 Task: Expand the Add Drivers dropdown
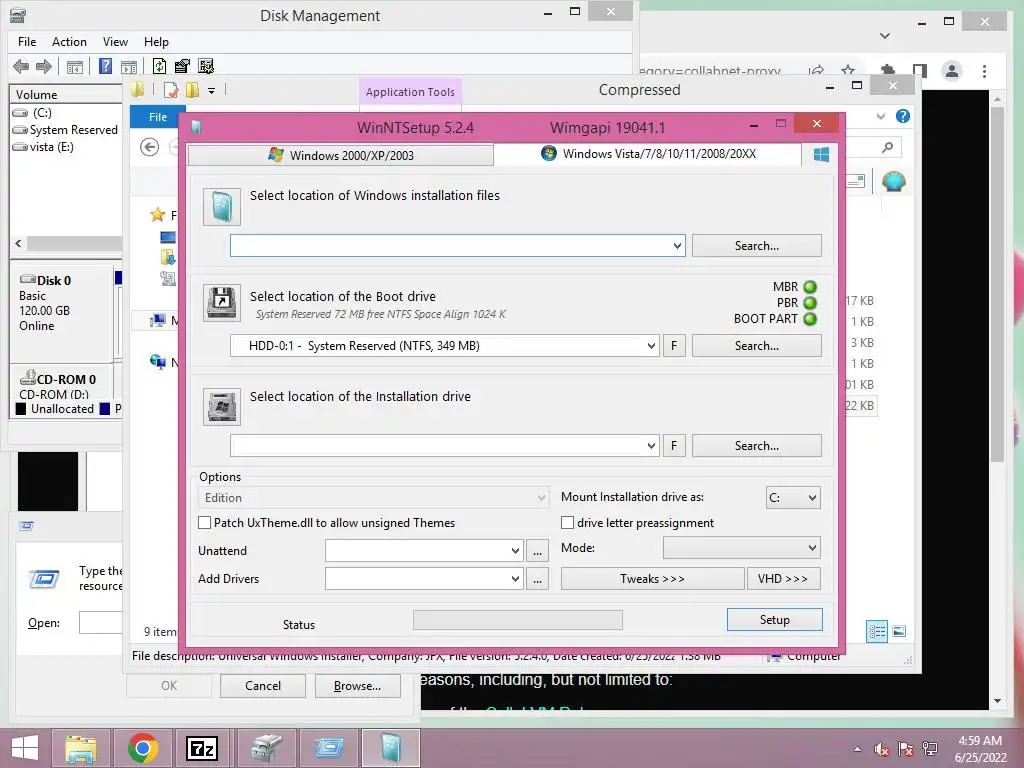coord(515,579)
